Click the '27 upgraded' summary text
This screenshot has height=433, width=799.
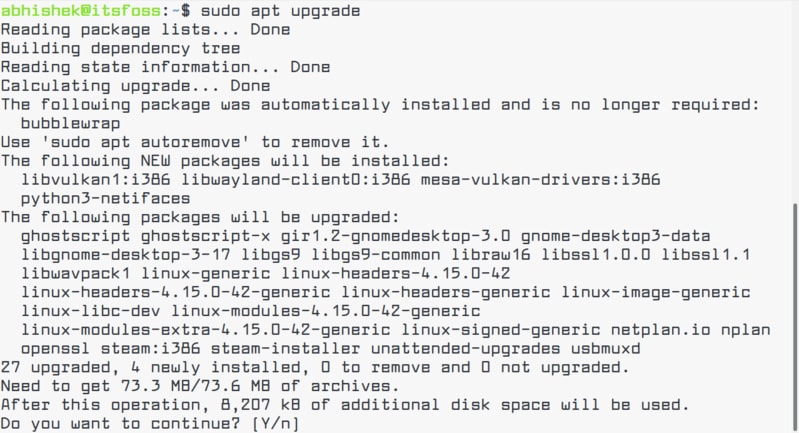pyautogui.click(x=56, y=367)
